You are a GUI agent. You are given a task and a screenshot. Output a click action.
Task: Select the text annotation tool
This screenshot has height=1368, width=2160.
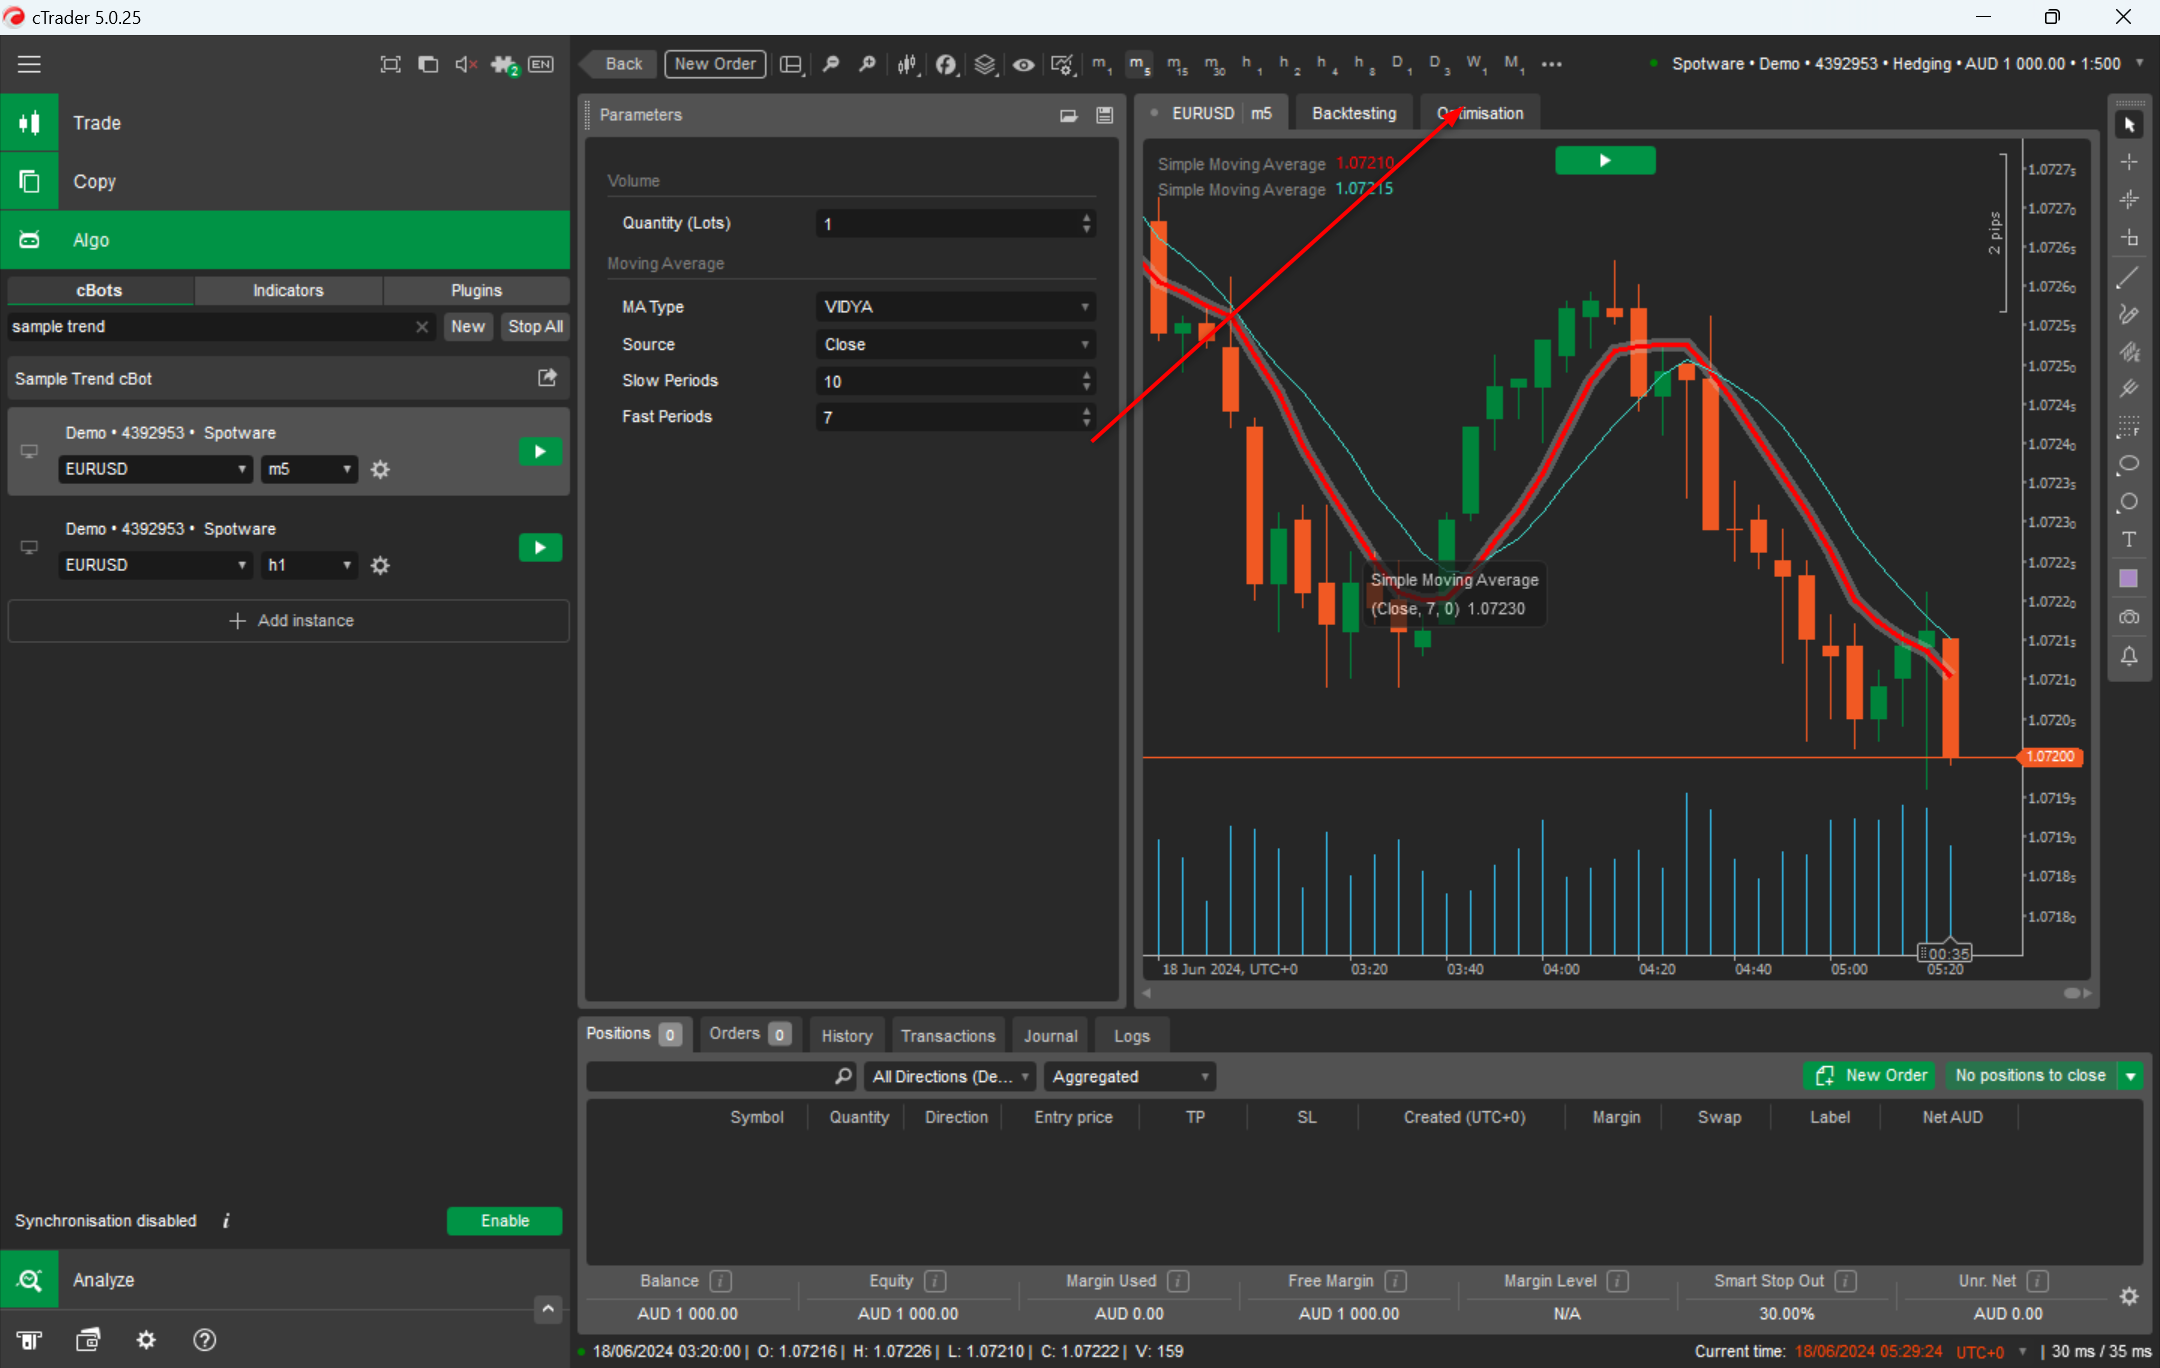click(x=2129, y=540)
